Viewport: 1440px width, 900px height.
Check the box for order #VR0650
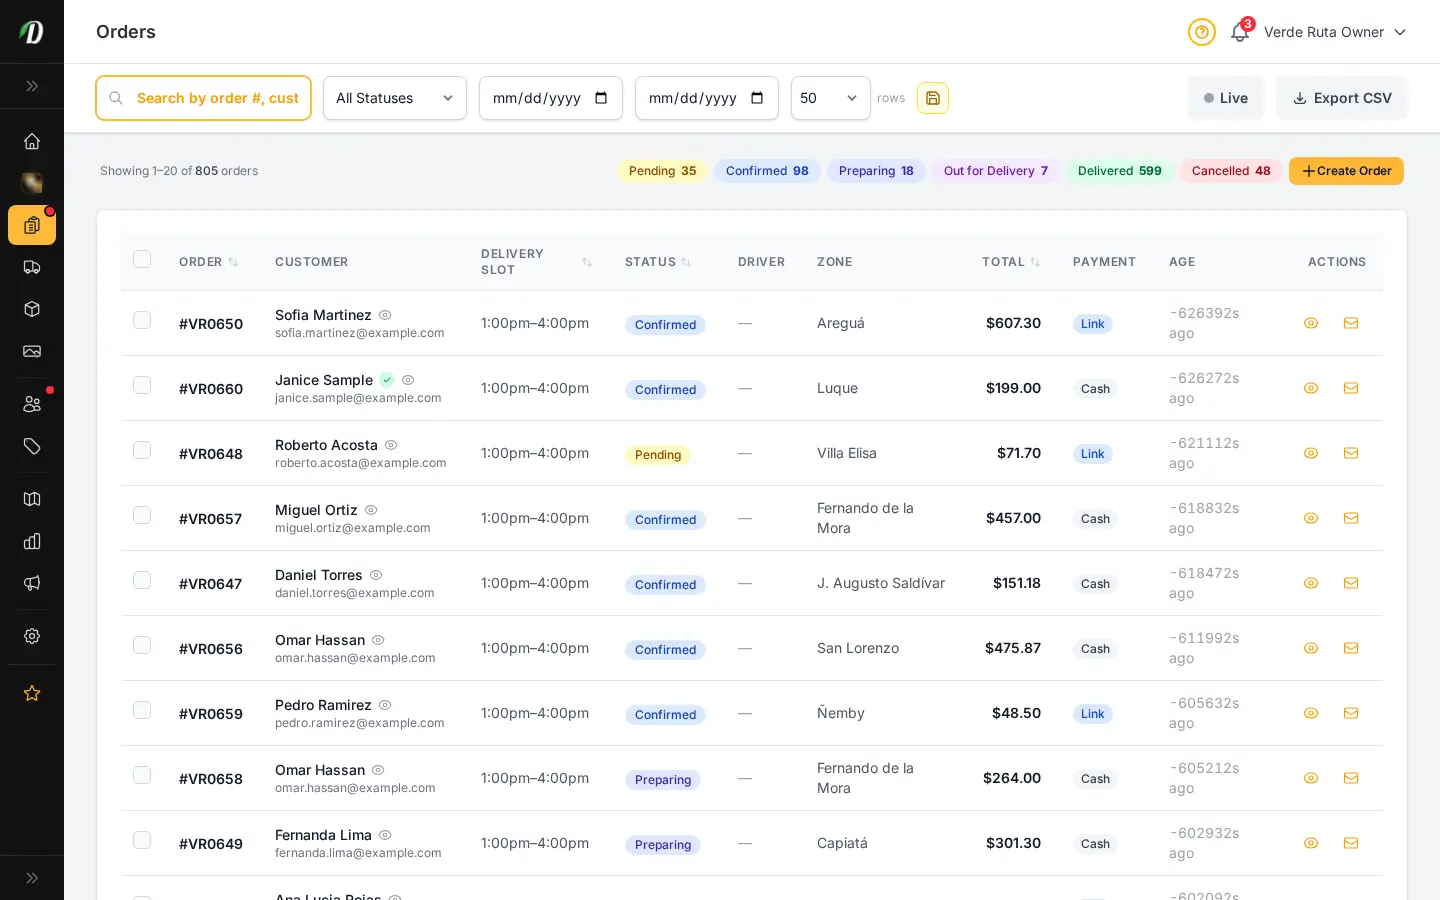point(142,320)
